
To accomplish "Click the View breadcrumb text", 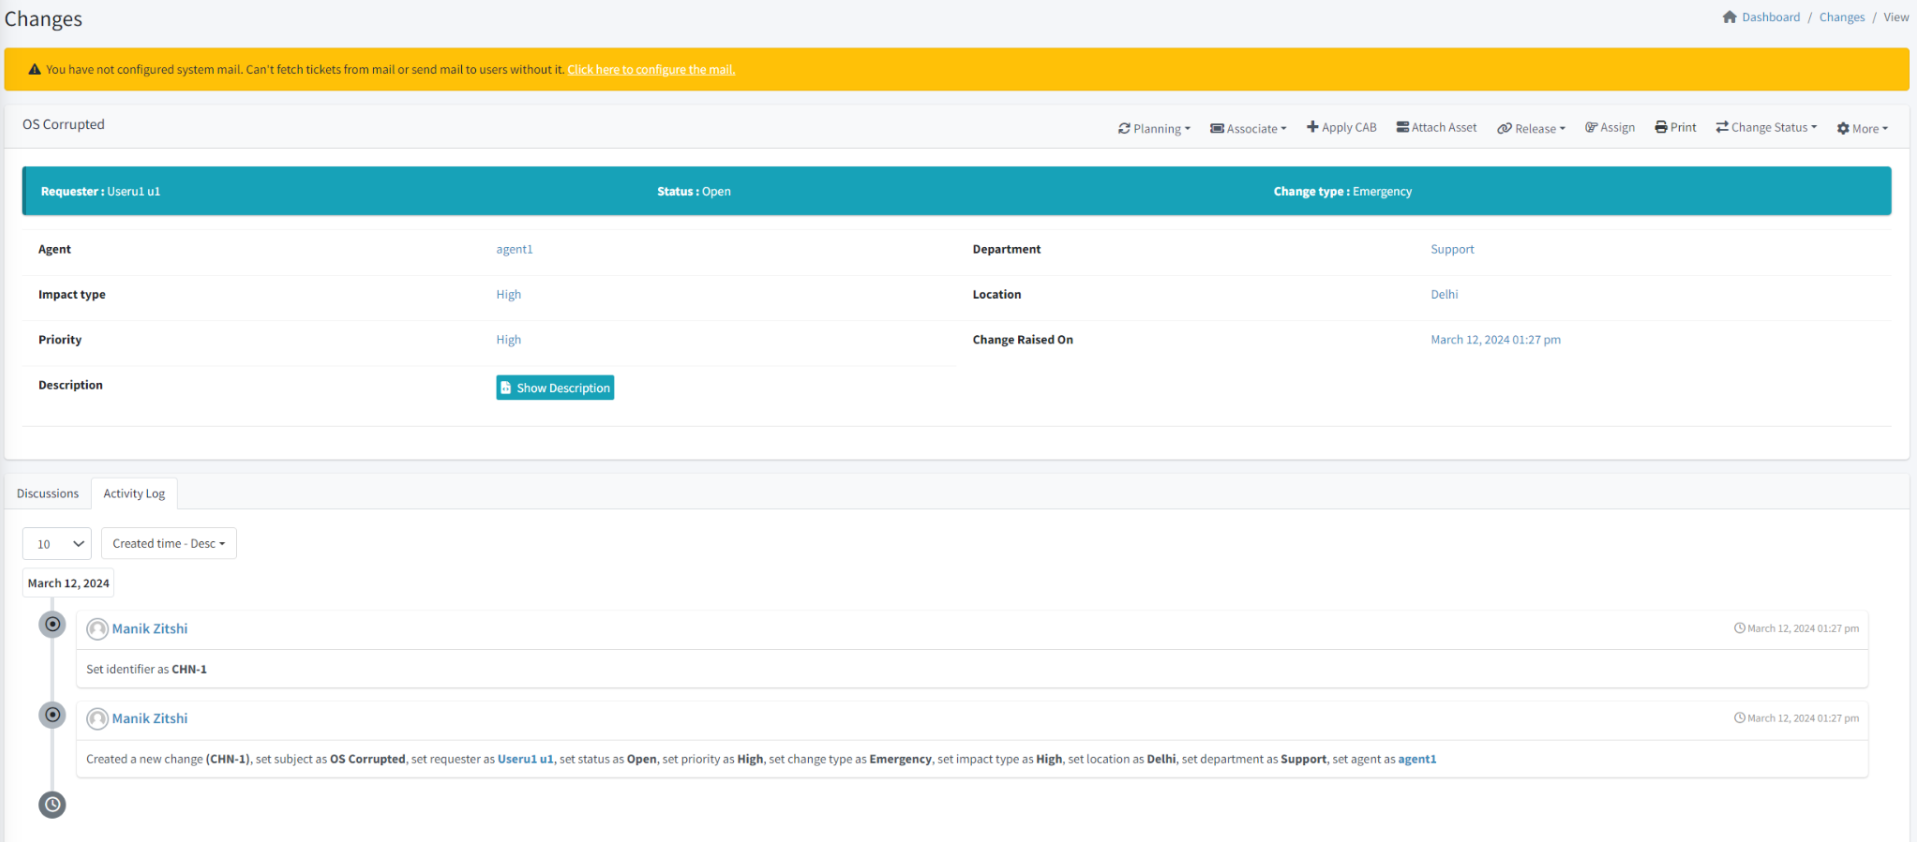I will [x=1896, y=17].
